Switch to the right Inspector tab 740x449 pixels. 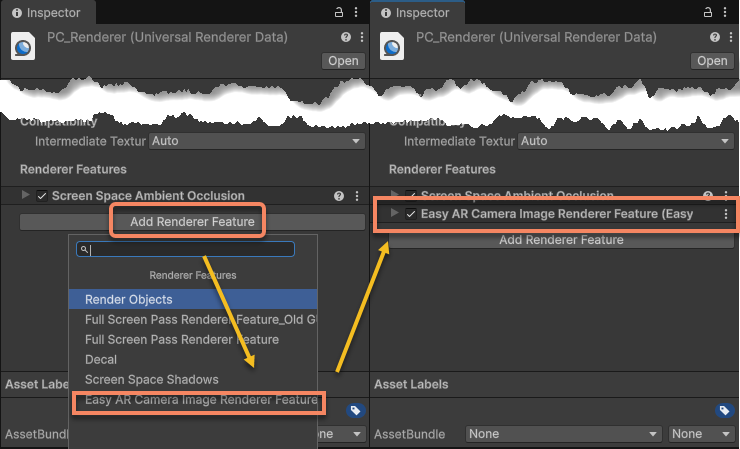pos(416,13)
